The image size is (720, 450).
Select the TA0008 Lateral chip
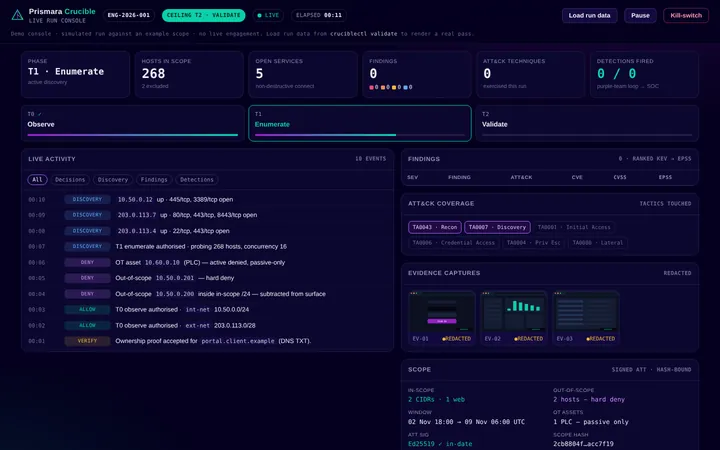click(x=597, y=242)
